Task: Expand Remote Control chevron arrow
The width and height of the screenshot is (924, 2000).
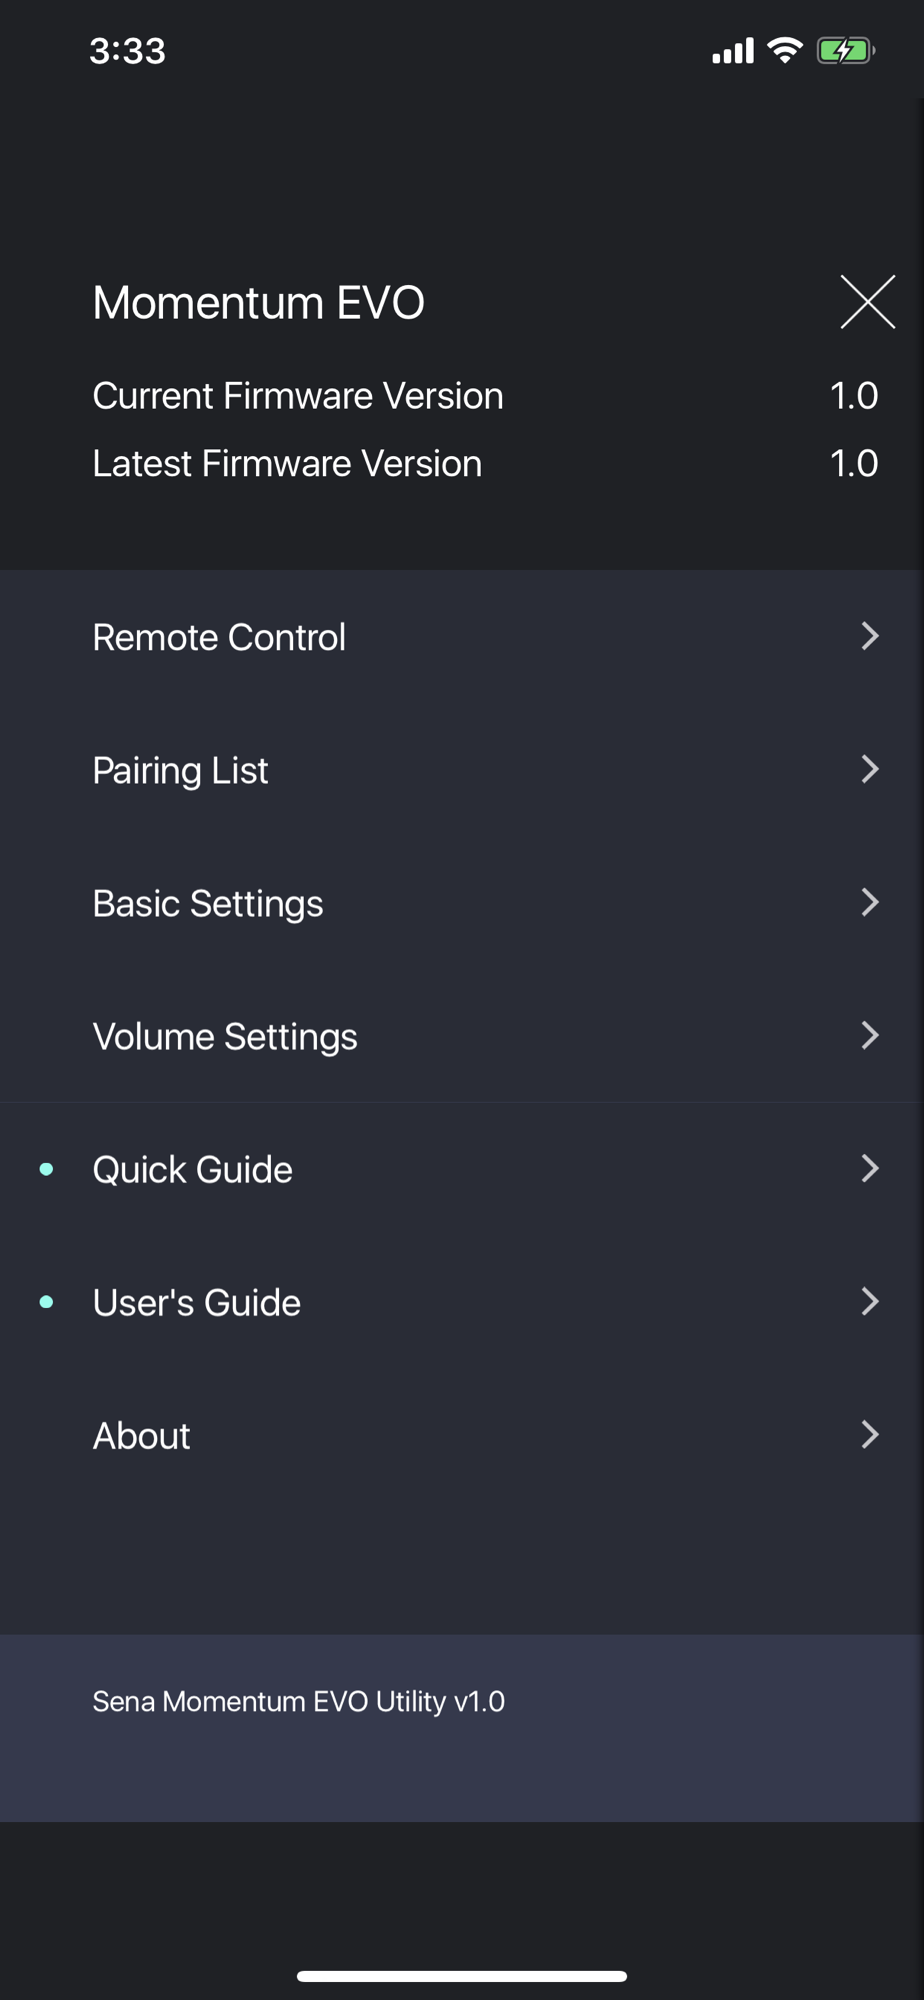Action: (x=870, y=636)
